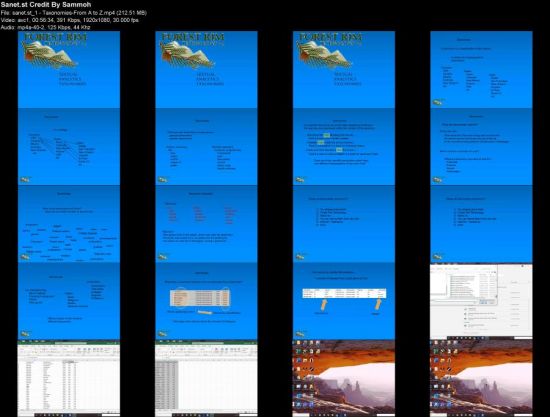Select the first desktop canyon wallpaper thumbnail
This screenshot has width=550, height=417.
click(x=344, y=378)
